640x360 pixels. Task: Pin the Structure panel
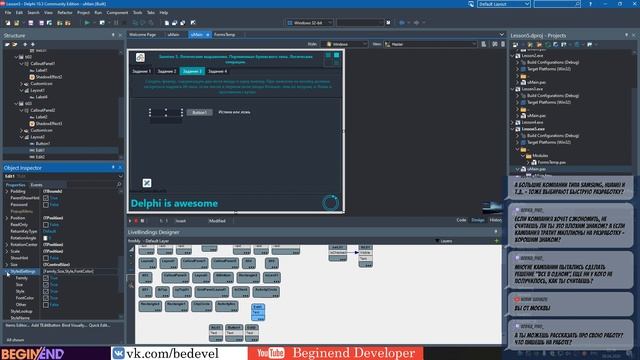113,36
